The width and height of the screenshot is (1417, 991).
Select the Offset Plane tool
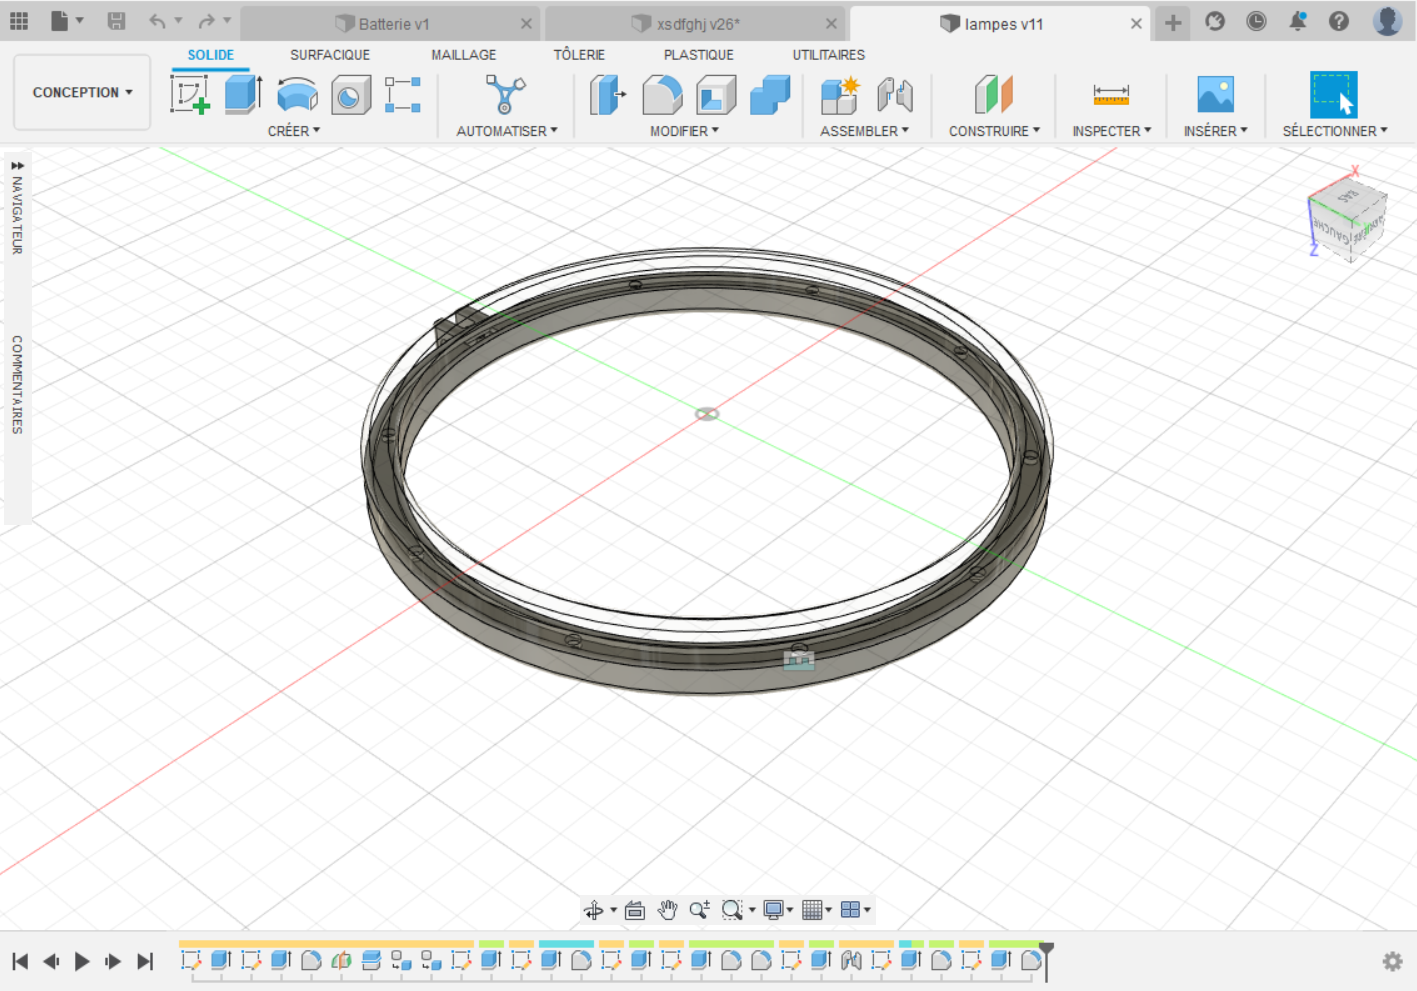click(993, 95)
